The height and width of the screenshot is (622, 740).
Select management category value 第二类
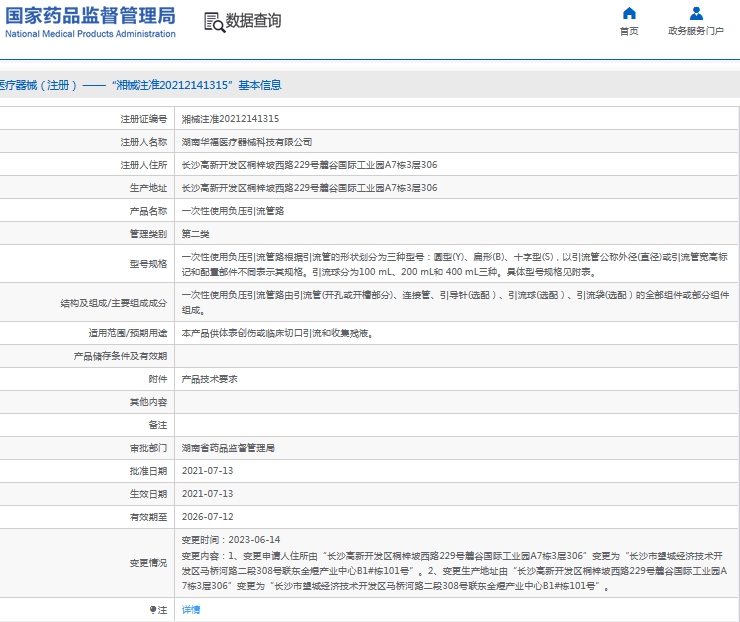[x=195, y=234]
